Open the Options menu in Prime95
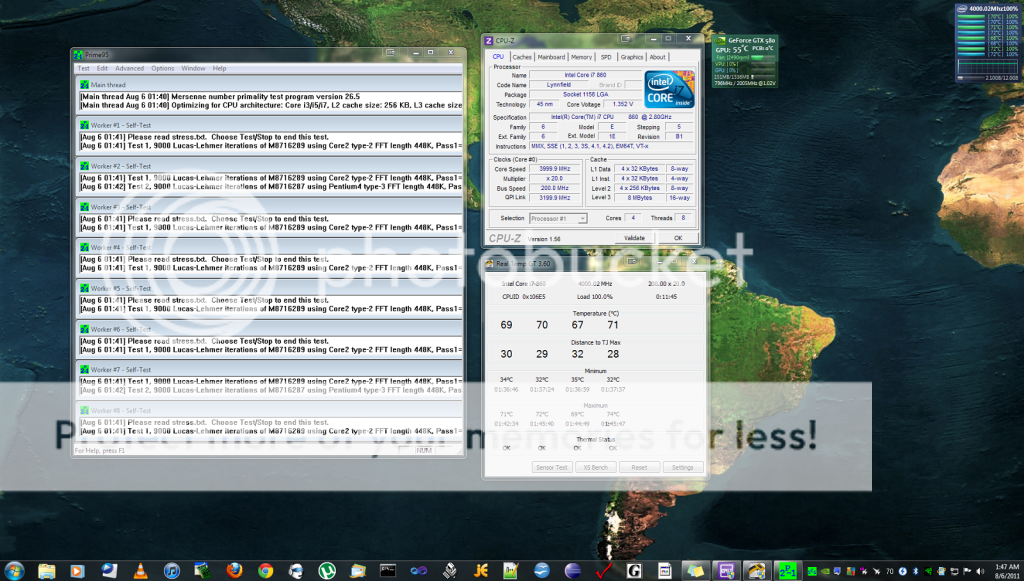The image size is (1024, 581). (x=162, y=68)
